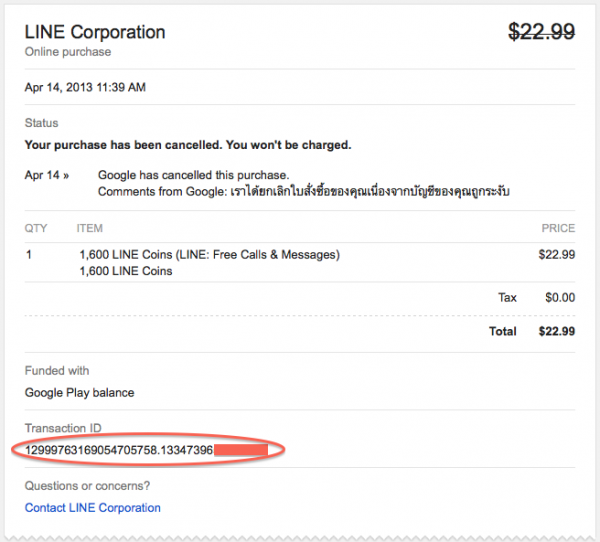Click the ITEM column header

click(x=89, y=229)
